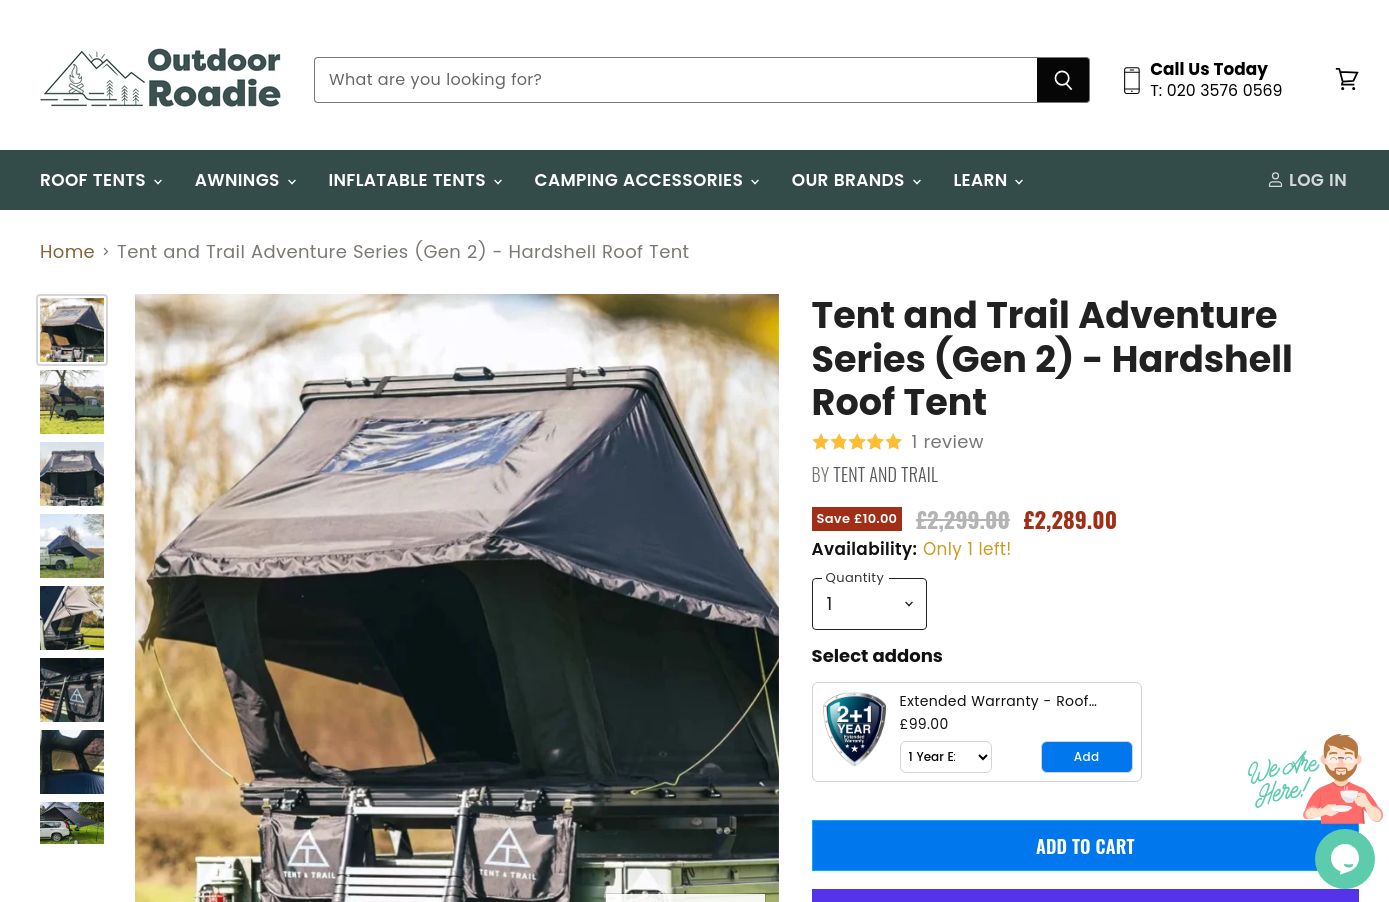Open the shopping cart icon
The image size is (1389, 902).
[1347, 79]
